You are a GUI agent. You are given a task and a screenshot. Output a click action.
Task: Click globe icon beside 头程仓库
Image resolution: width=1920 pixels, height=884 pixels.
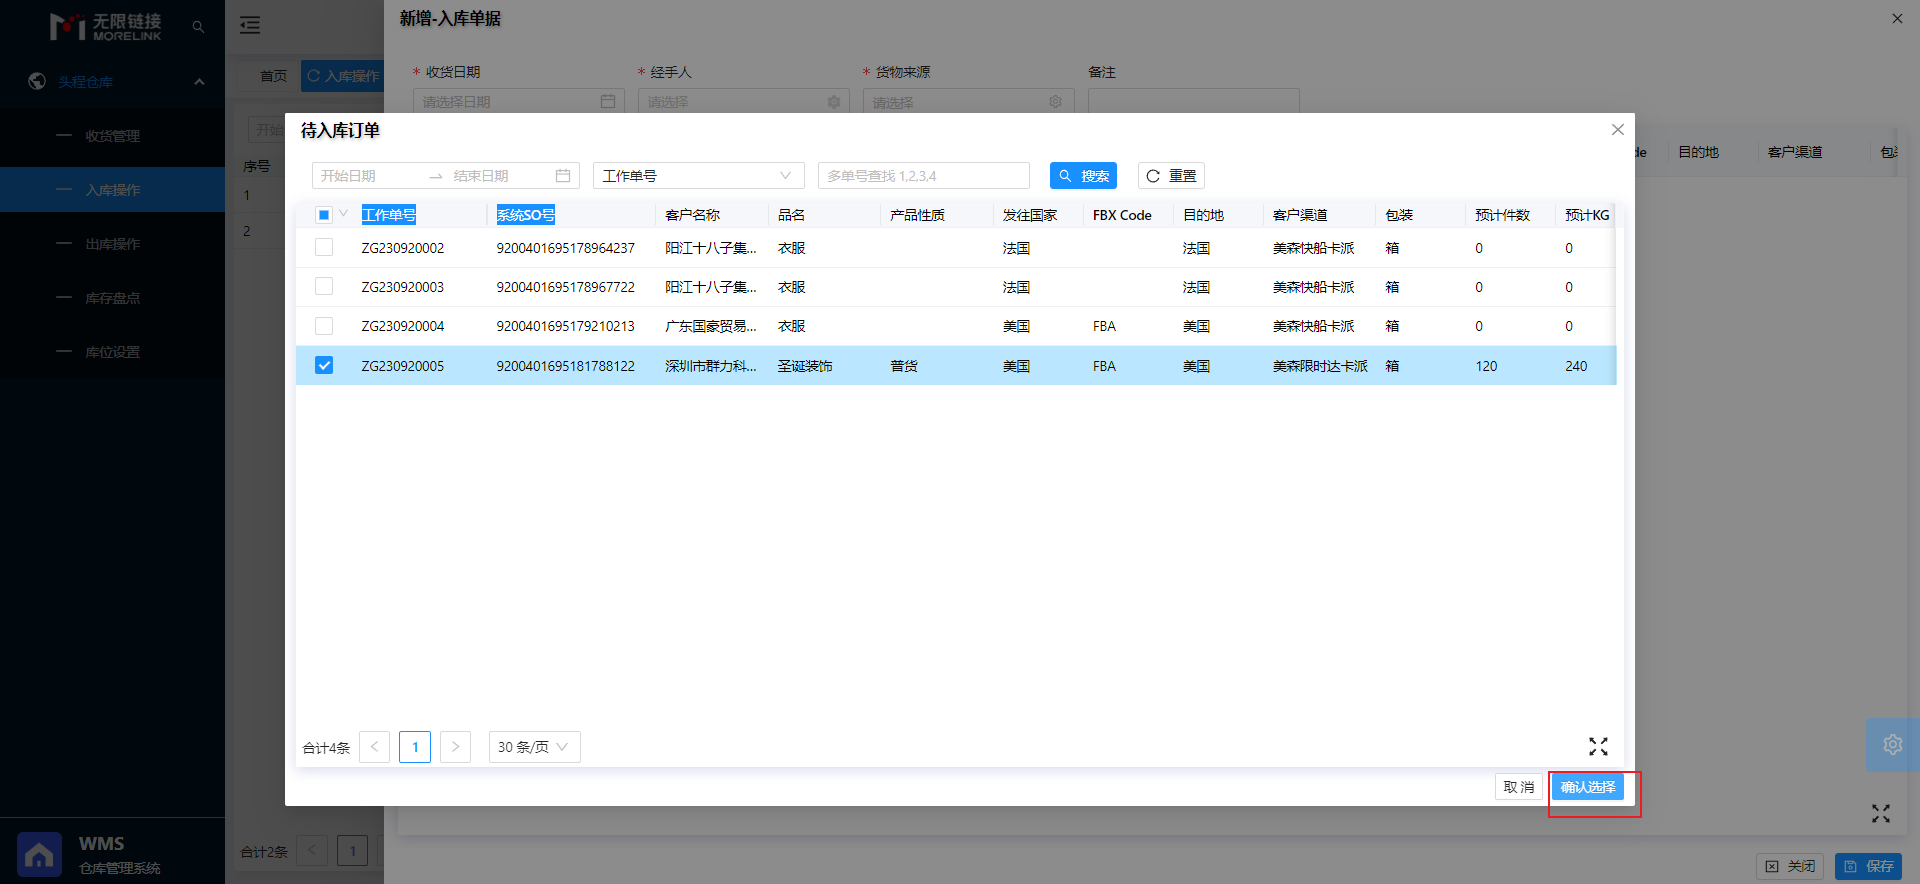click(x=37, y=81)
